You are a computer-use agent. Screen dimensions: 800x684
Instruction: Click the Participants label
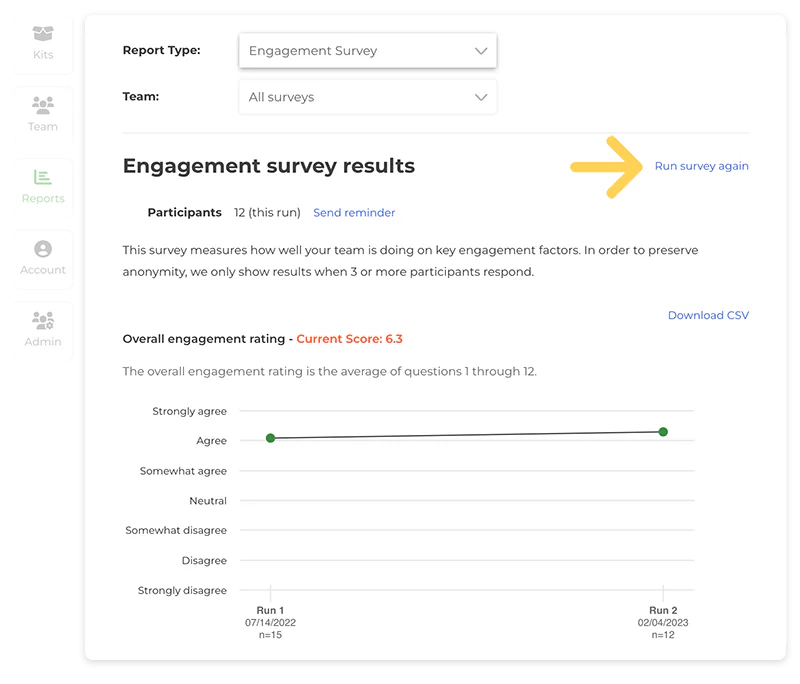(185, 213)
